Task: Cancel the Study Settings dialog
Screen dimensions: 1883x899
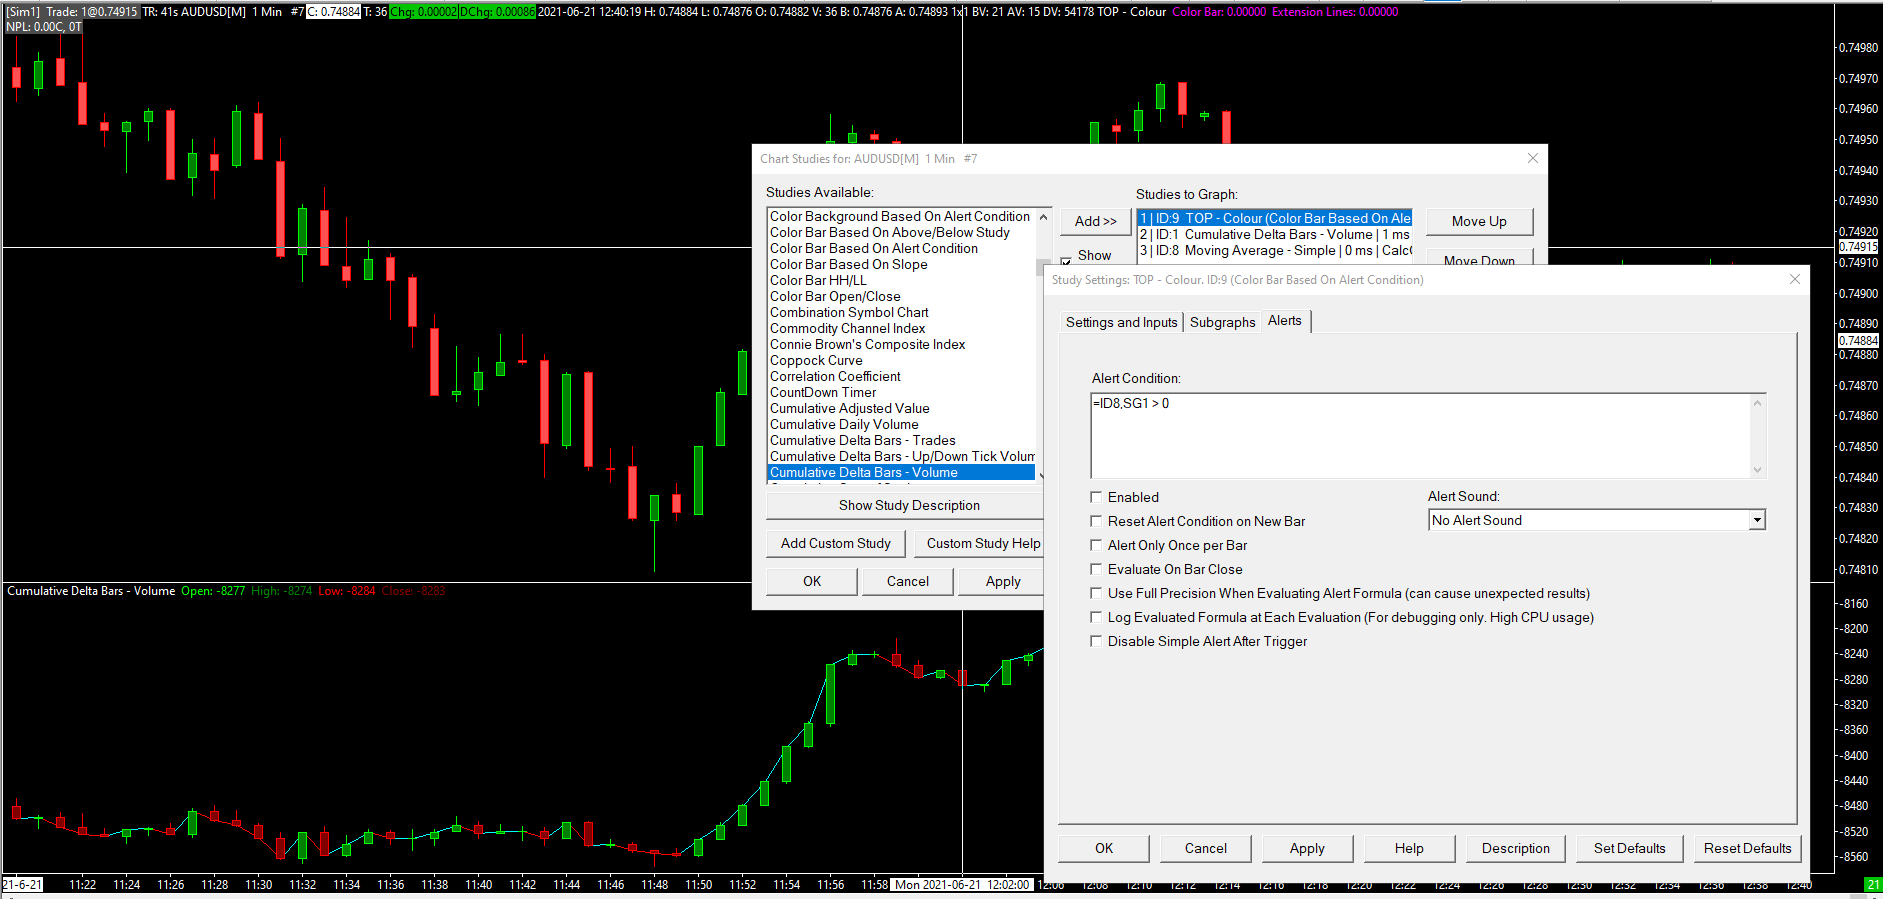Action: tap(1206, 848)
